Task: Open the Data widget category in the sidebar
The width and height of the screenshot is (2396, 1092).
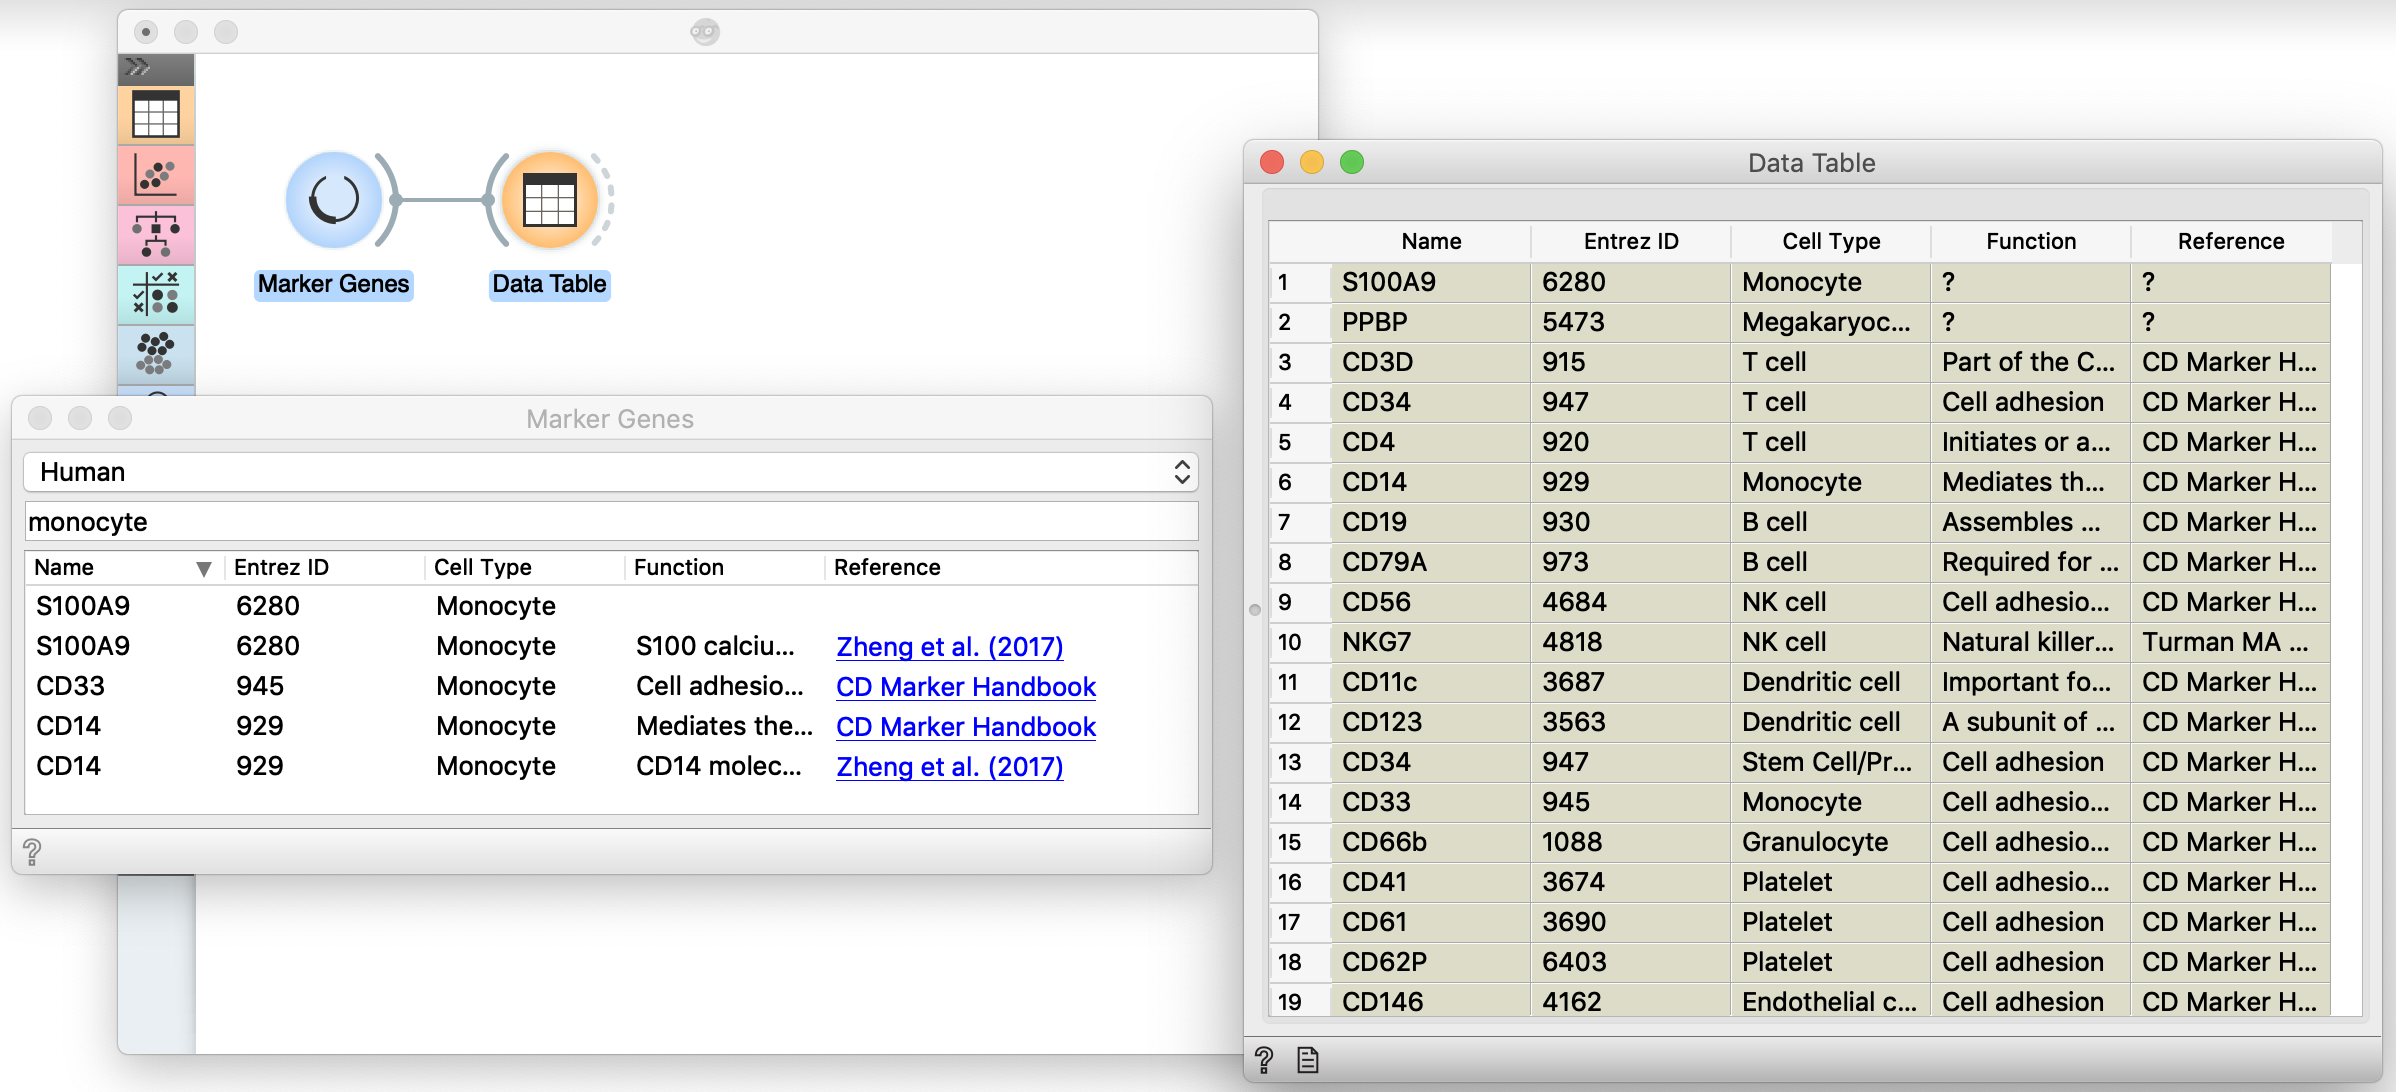Action: point(155,113)
